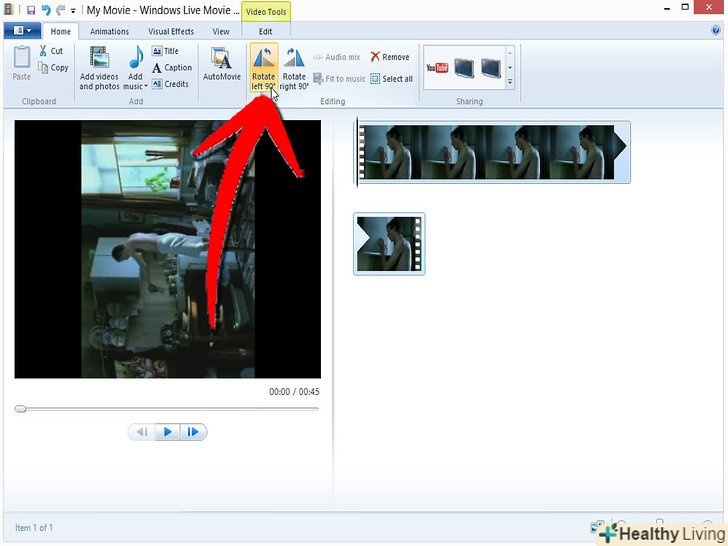Add a Title to the movie
The width and height of the screenshot is (728, 546).
pos(165,51)
